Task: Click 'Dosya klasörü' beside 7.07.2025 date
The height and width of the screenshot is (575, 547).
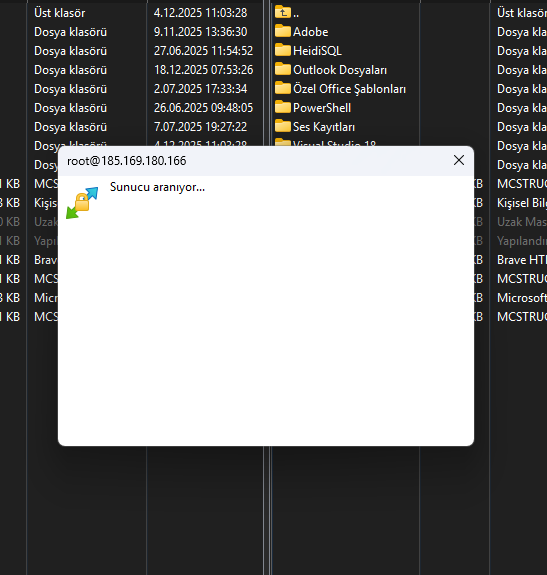Action: (70, 127)
